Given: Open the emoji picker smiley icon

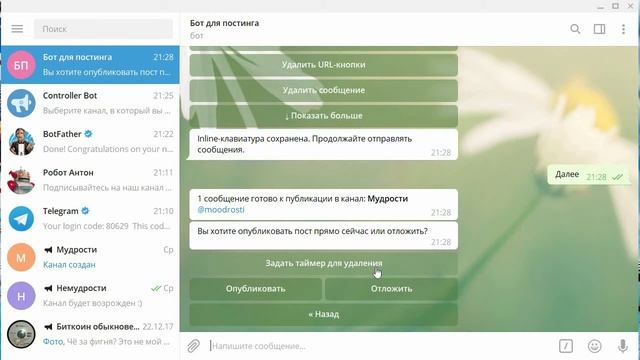Looking at the screenshot, I should click(594, 346).
